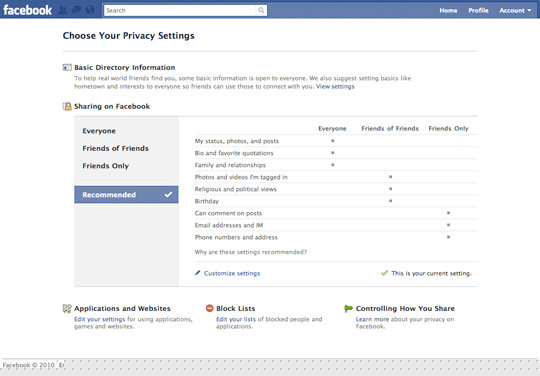Viewport: 540px width, 376px height.
Task: Click Can comment on posts row
Action: pyautogui.click(x=336, y=213)
